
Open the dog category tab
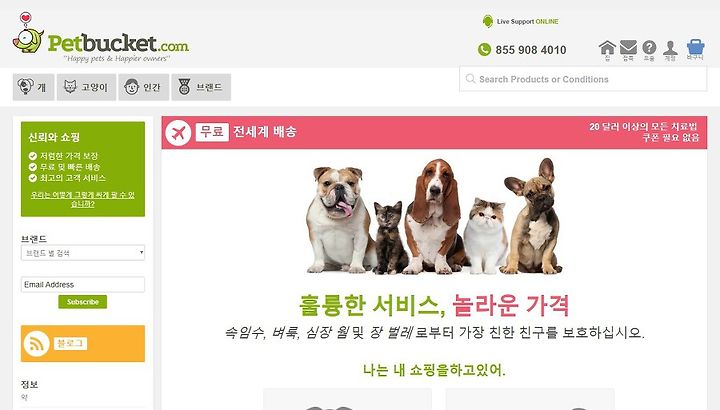[34, 87]
